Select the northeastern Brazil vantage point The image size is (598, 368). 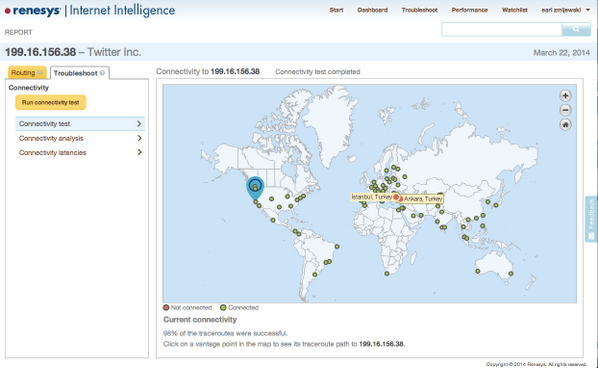click(x=337, y=246)
